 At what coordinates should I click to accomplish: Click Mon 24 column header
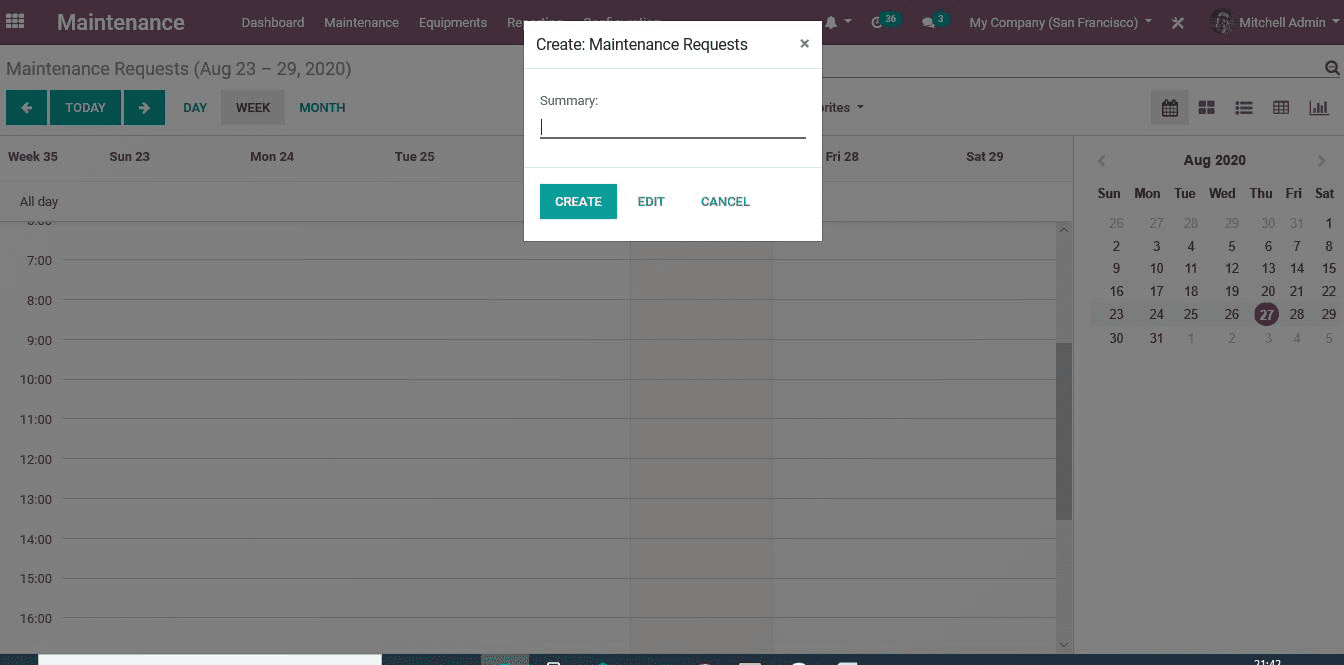[x=272, y=156]
